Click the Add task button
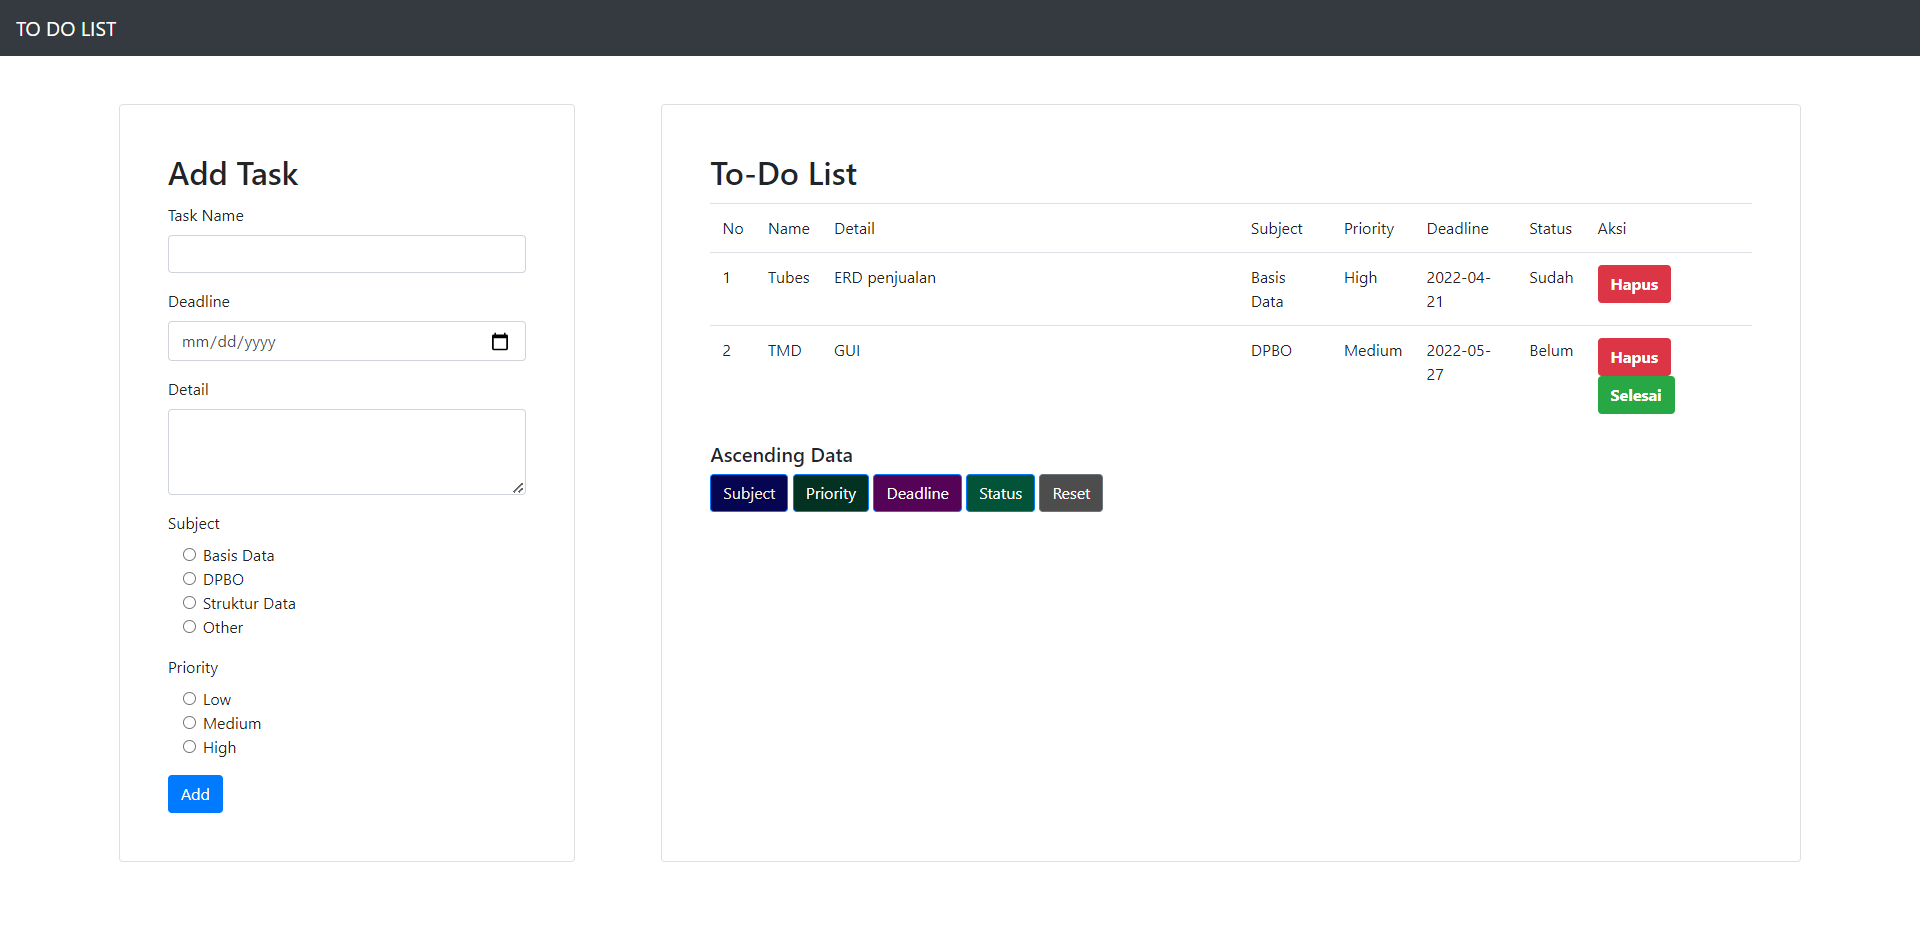1920x950 pixels. (195, 794)
